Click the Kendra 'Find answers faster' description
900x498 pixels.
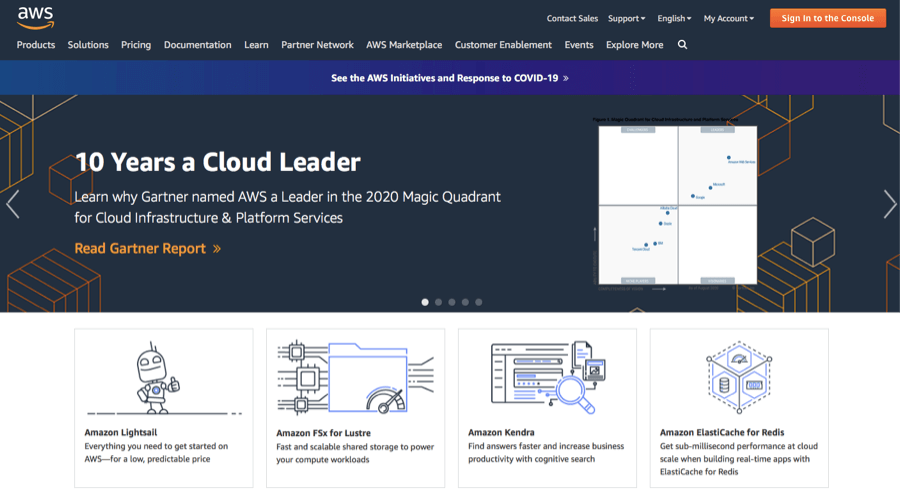click(546, 453)
